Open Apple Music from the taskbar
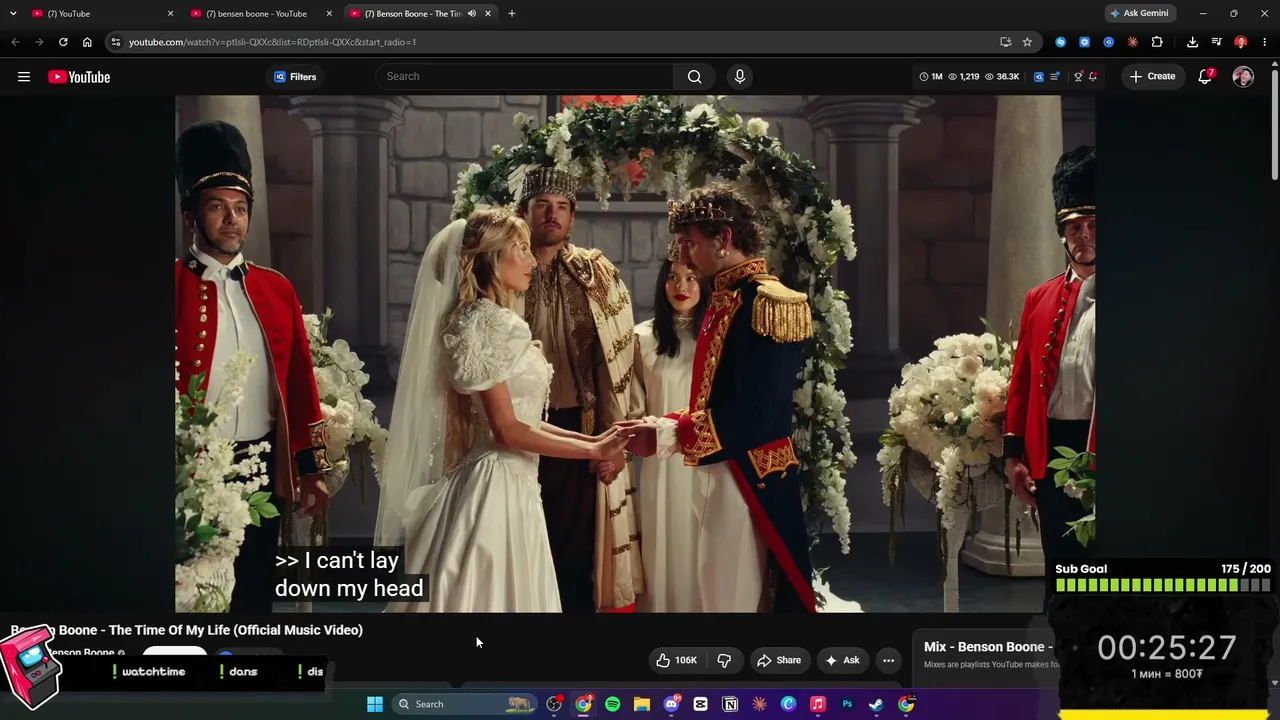The height and width of the screenshot is (720, 1280). pos(817,704)
